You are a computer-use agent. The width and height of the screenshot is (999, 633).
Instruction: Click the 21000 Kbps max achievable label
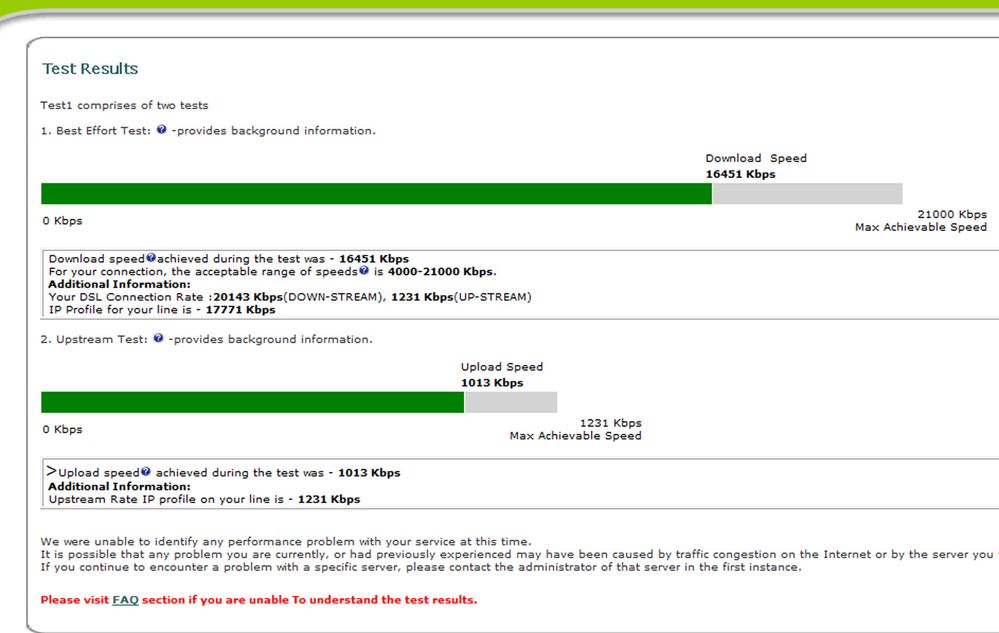952,215
